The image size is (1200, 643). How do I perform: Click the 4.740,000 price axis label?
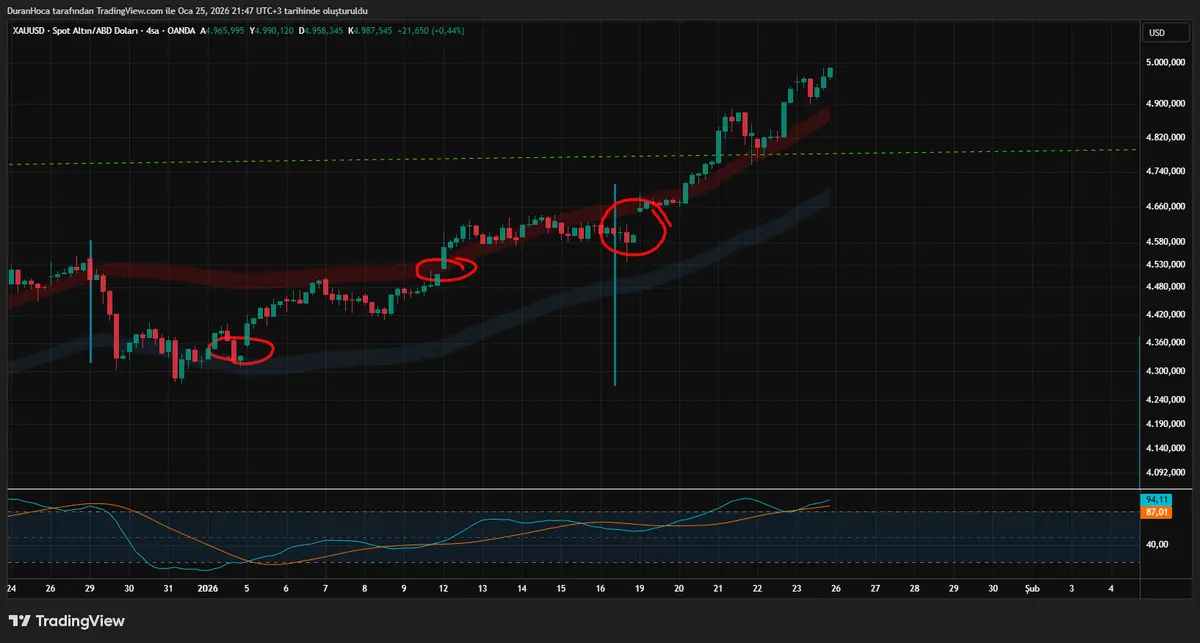click(1167, 172)
